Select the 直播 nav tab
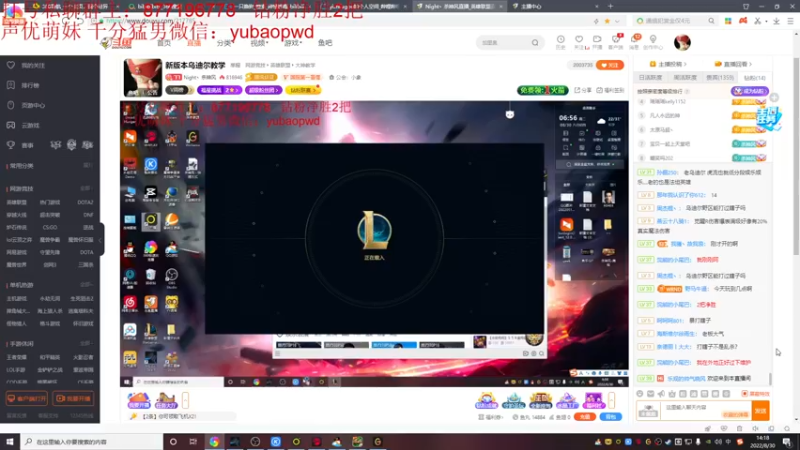The width and height of the screenshot is (800, 450). (194, 43)
